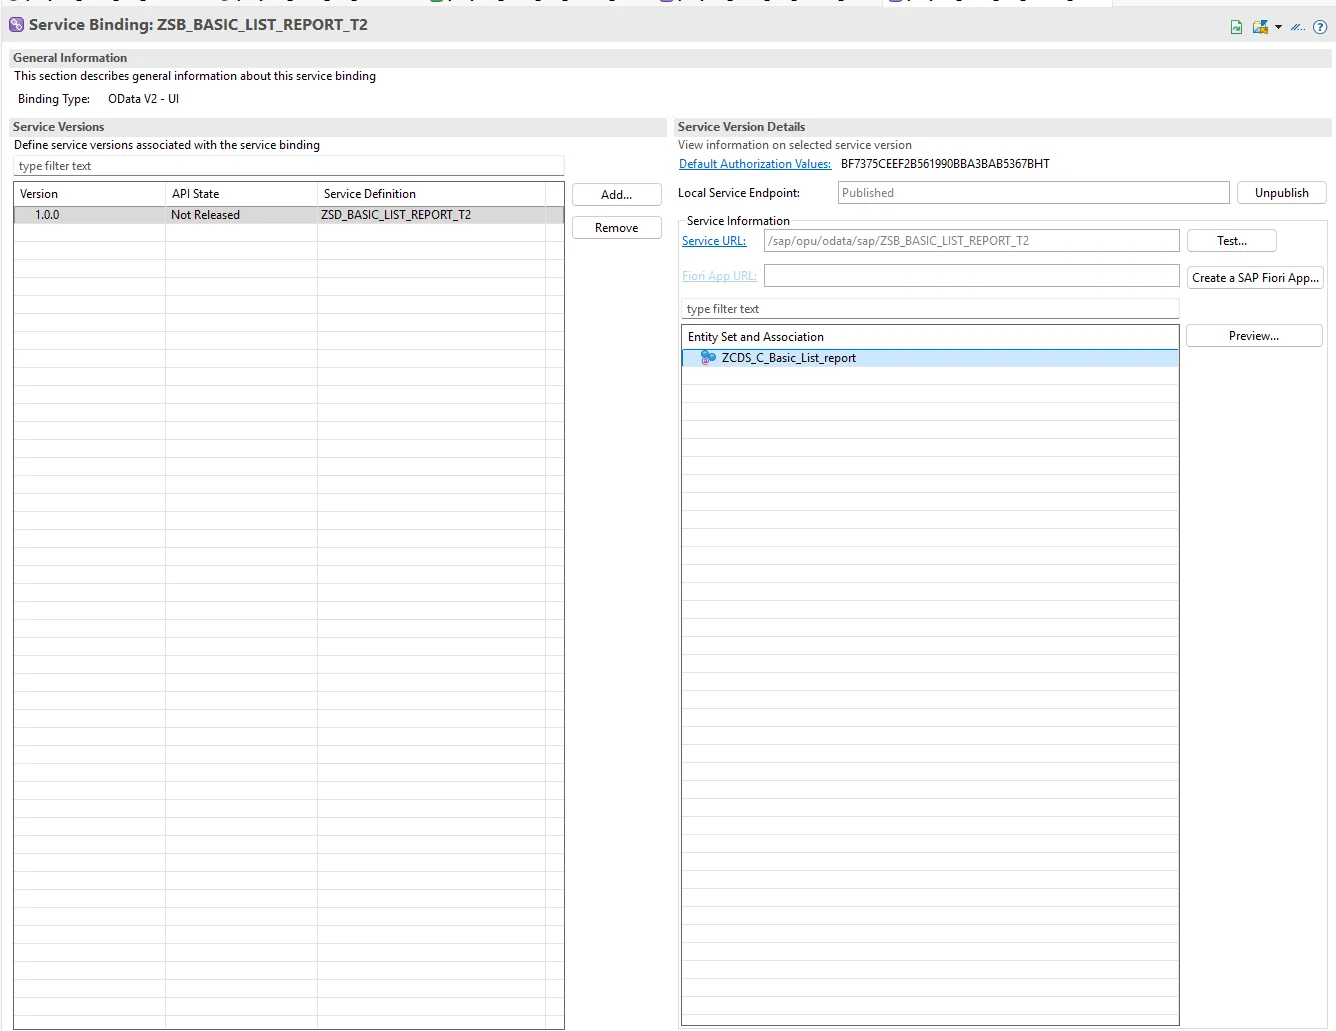Image resolution: width=1336 pixels, height=1031 pixels.
Task: Click the authorization value BF7375CEEF2B561990BBA3BAB5367BHT
Action: coord(945,164)
